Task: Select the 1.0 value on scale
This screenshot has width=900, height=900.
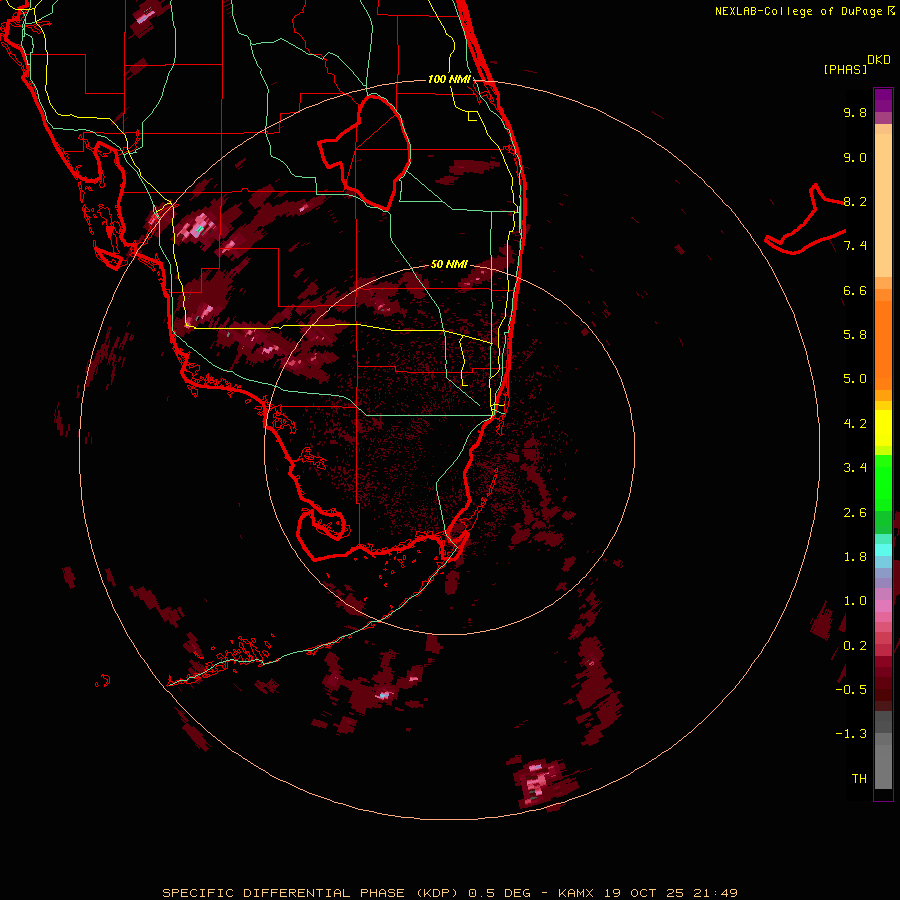Action: (855, 601)
